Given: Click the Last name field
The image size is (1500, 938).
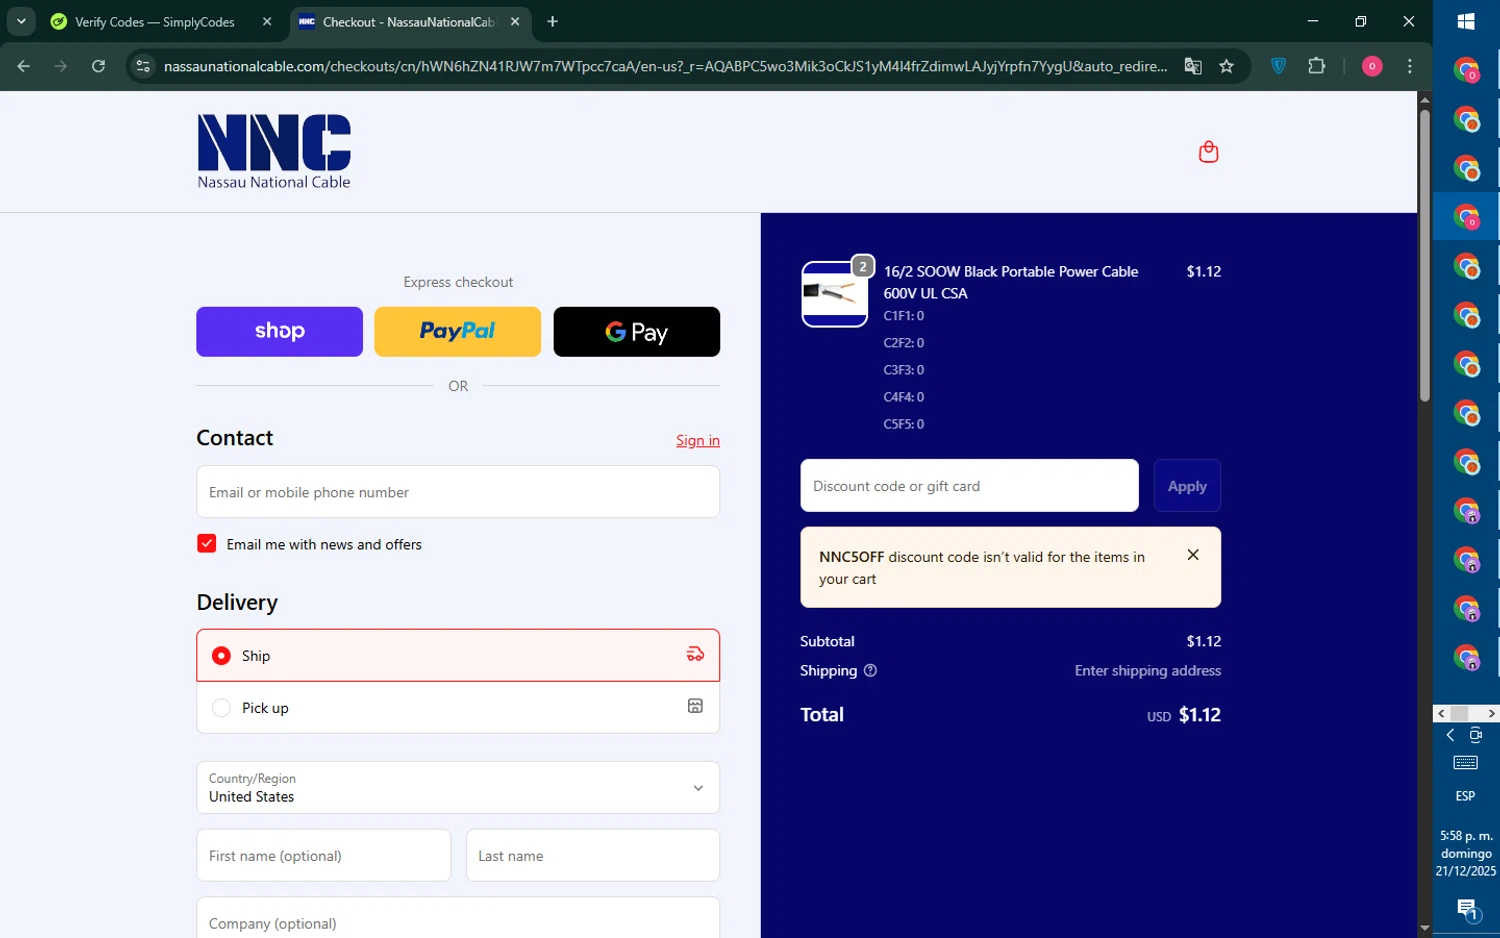Looking at the screenshot, I should (x=593, y=855).
